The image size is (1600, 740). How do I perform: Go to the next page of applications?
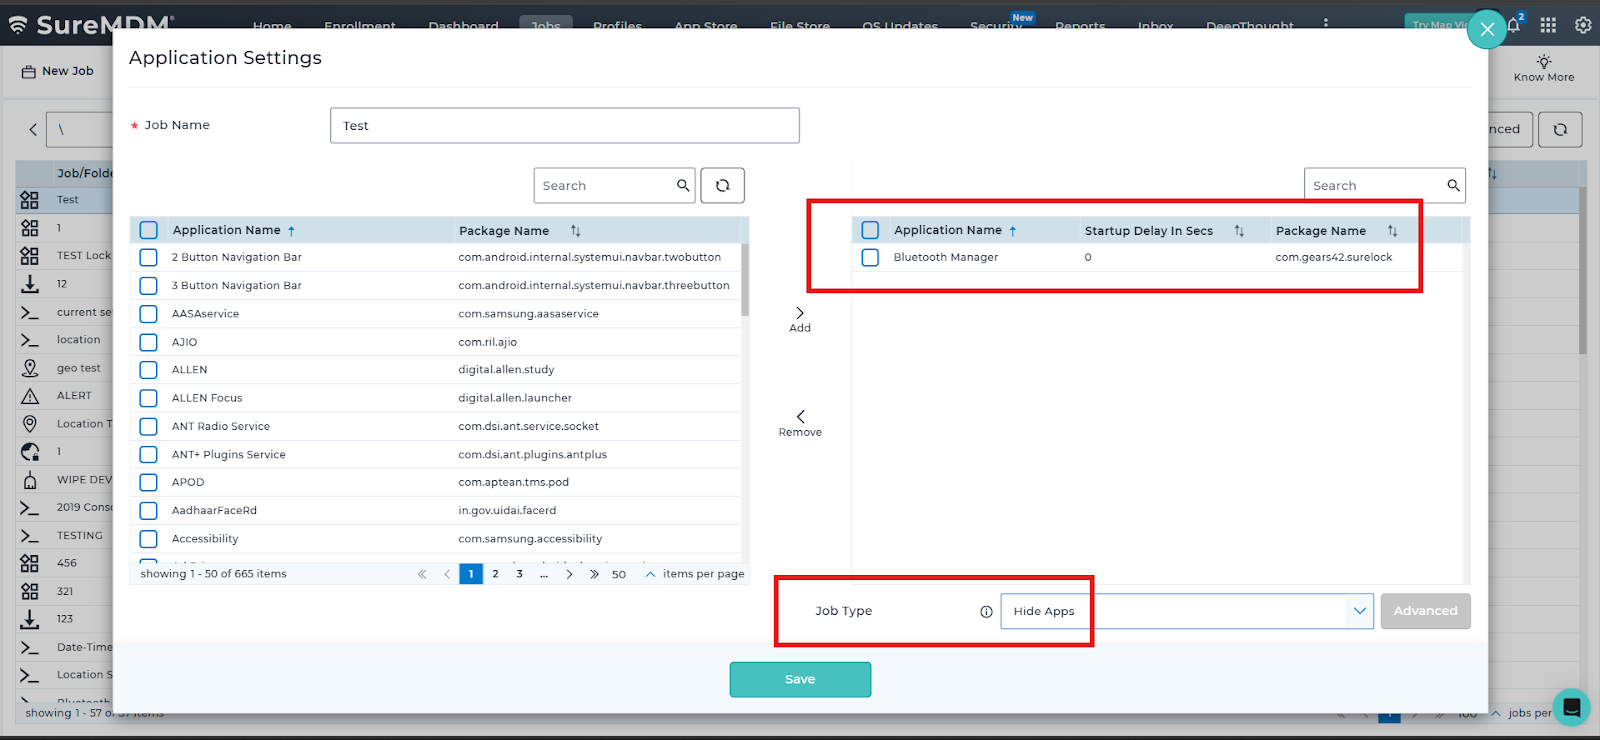pyautogui.click(x=569, y=575)
